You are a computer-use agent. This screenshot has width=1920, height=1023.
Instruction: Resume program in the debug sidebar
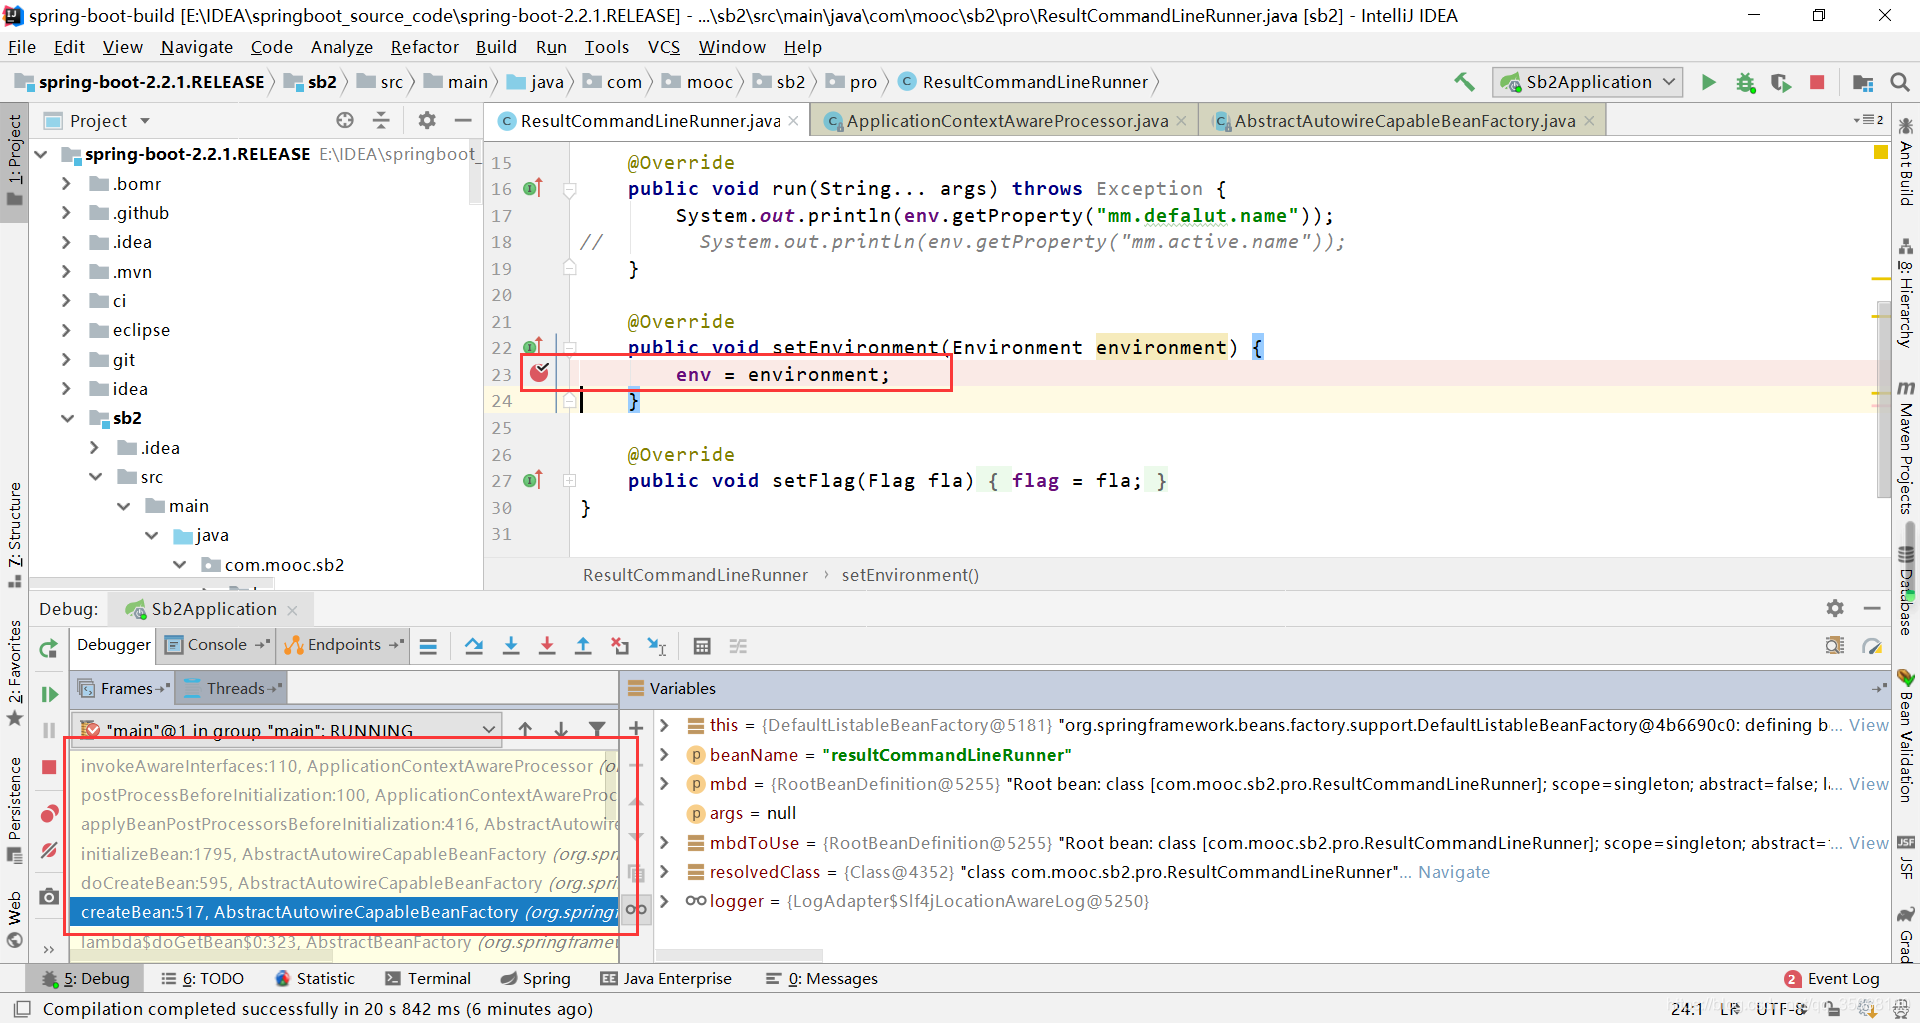[x=48, y=694]
